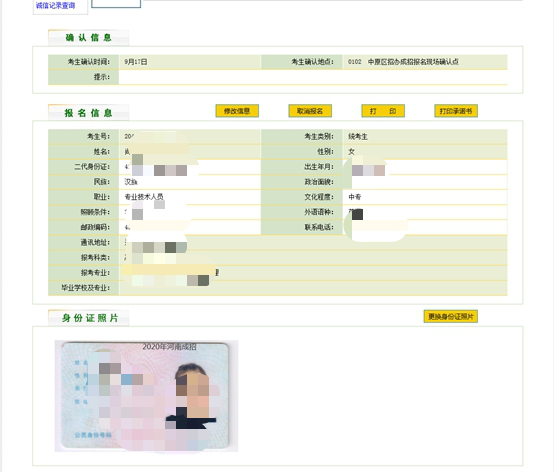Viewport: 554px width, 472px height.
Task: Click the 更换身份证照片 button
Action: click(450, 316)
